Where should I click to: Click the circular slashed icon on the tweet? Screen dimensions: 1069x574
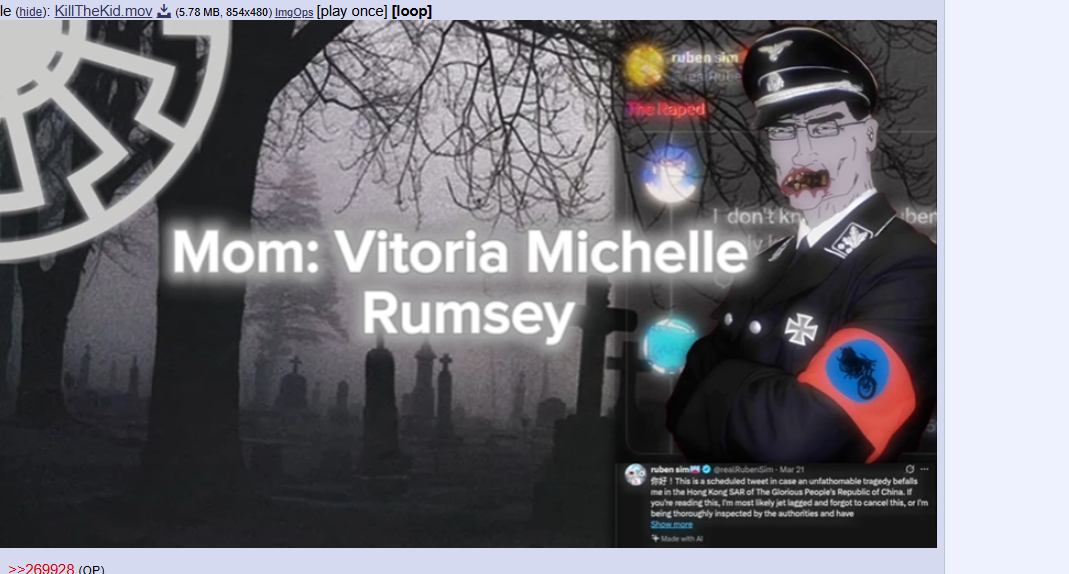pos(909,469)
